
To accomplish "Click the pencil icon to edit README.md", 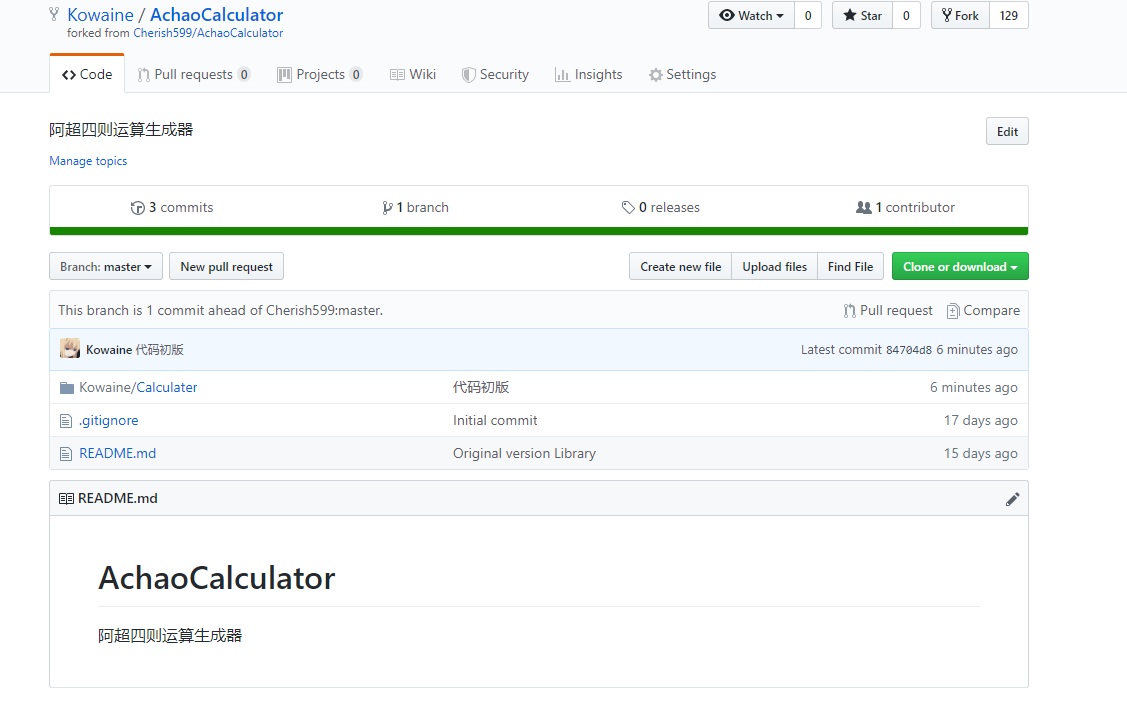I will click(1012, 499).
